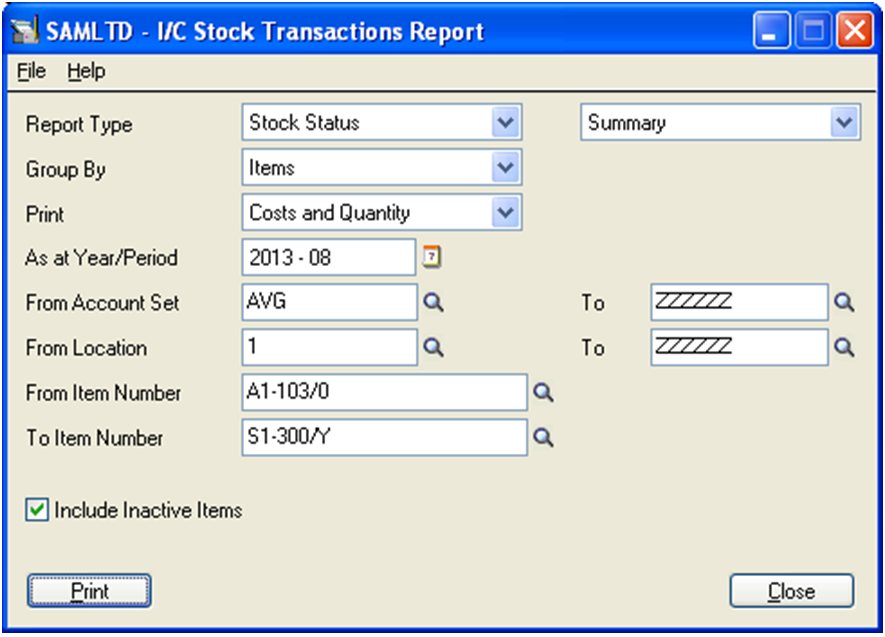Expand the Summary dropdown

(x=844, y=122)
